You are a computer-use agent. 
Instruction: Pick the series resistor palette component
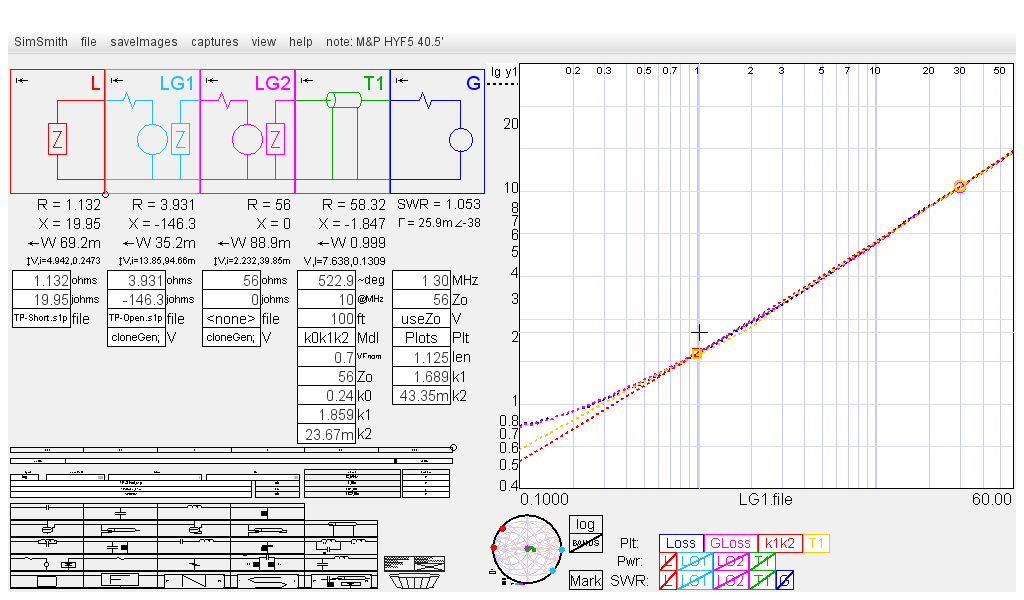click(x=121, y=562)
